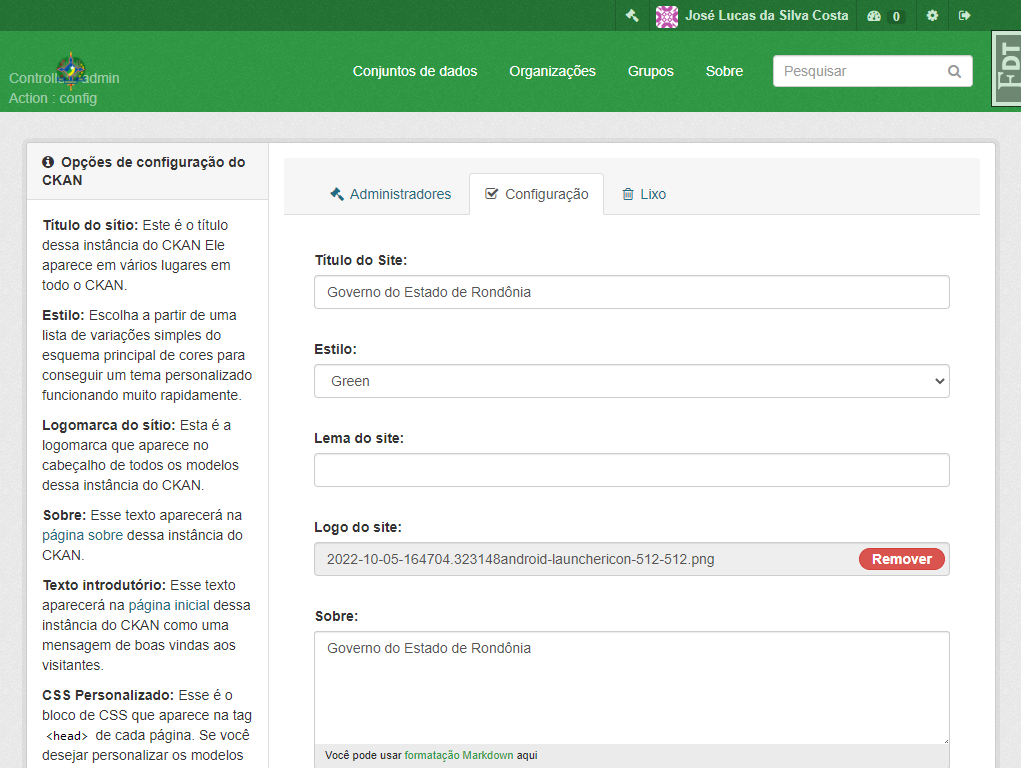Image resolution: width=1021 pixels, height=768 pixels.
Task: Open the user avatar for José Lucas
Action: (666, 16)
